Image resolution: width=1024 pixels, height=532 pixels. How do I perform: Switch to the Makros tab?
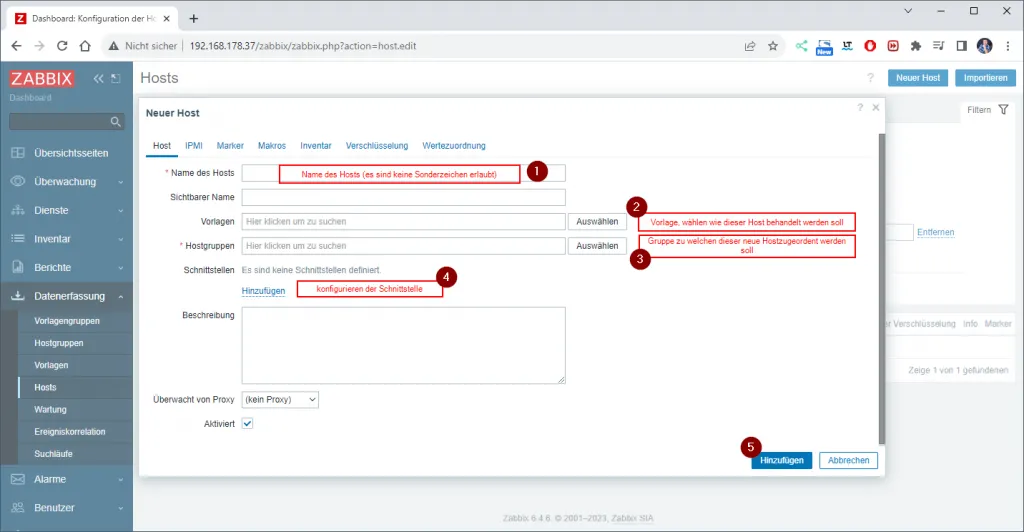point(271,146)
